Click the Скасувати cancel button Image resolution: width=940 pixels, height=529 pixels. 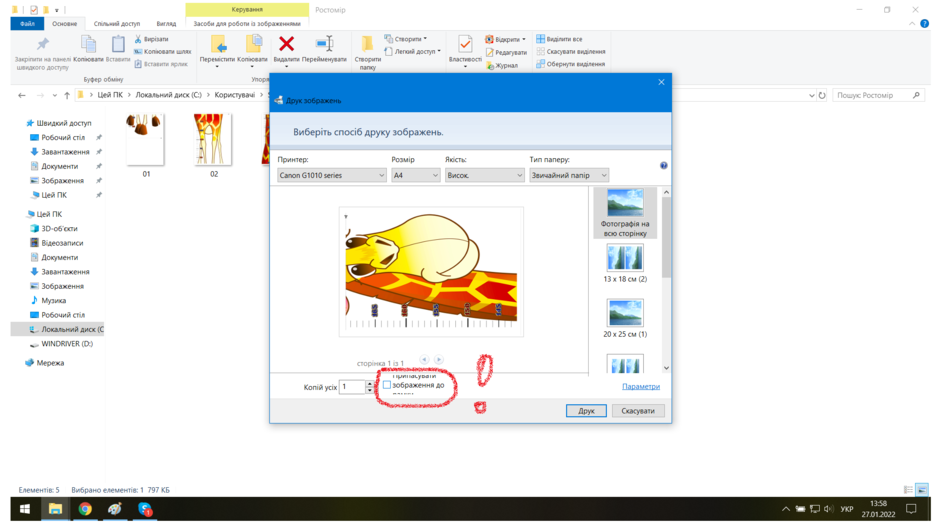coord(638,411)
